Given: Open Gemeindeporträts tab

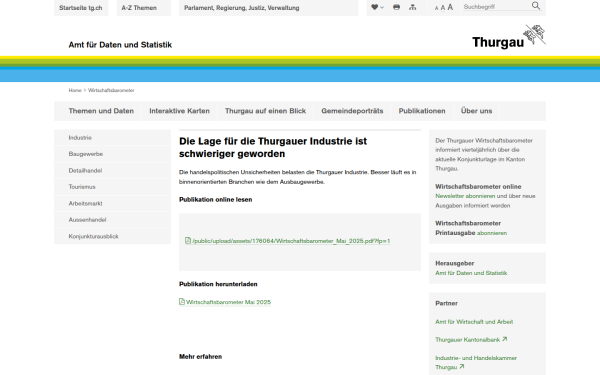Looking at the screenshot, I should click(x=352, y=111).
